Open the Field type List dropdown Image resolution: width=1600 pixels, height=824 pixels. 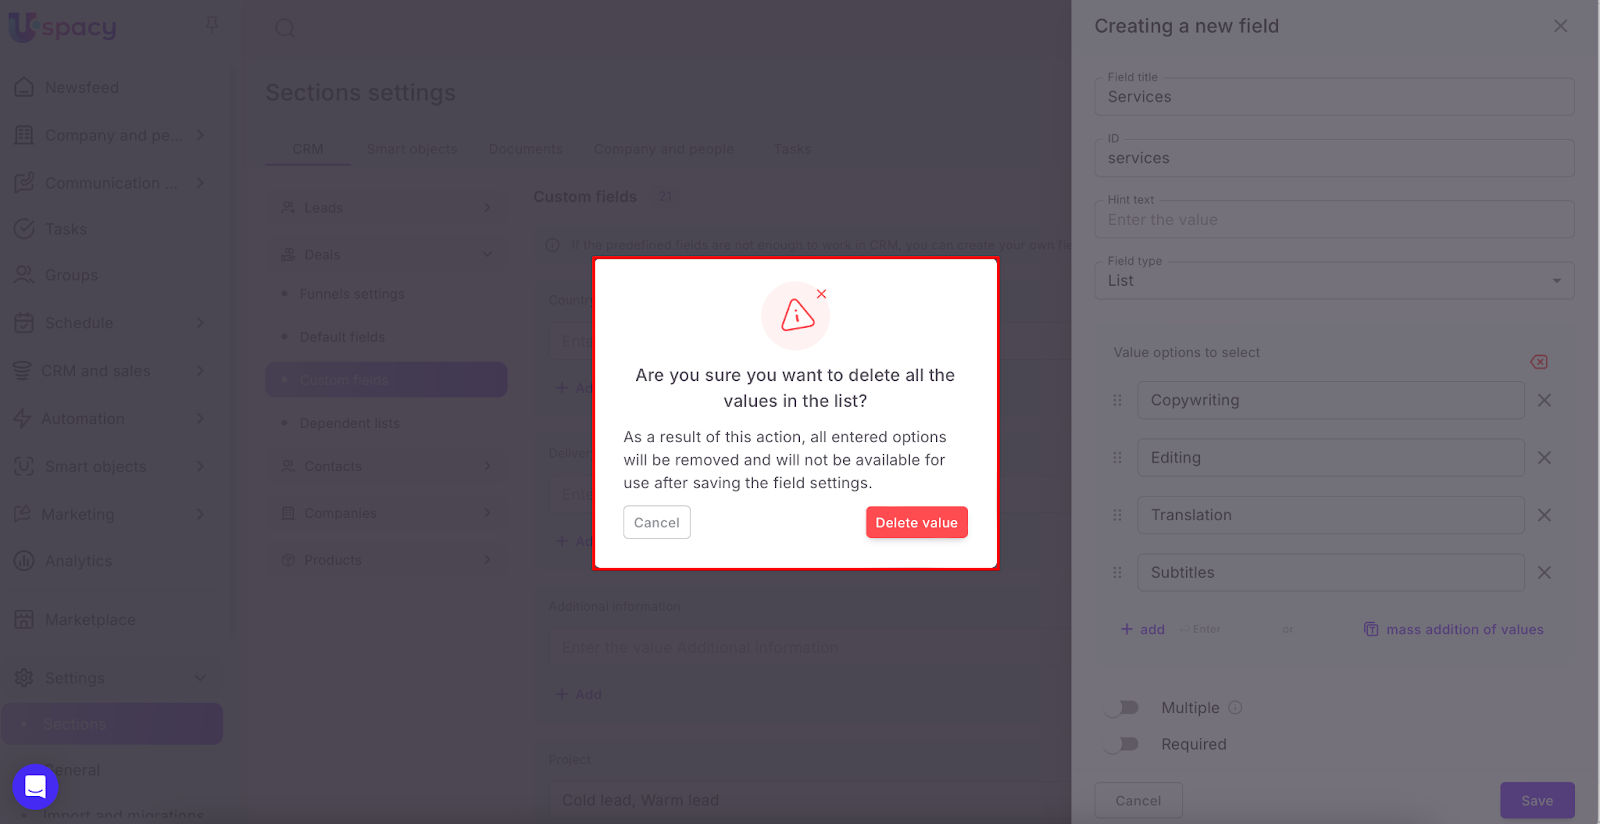1334,281
